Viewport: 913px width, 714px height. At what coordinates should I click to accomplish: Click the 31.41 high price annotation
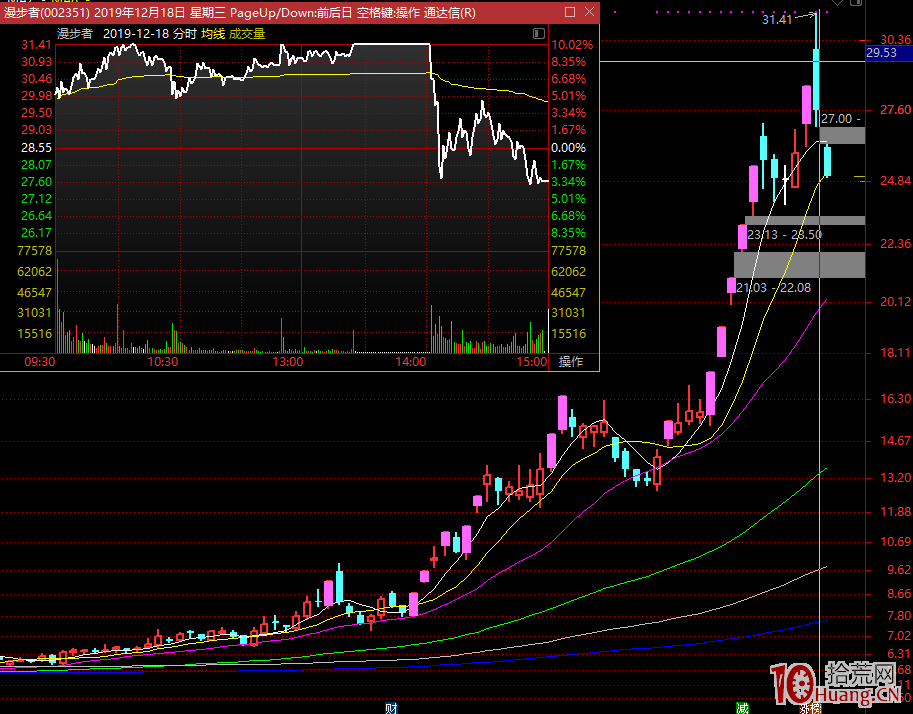click(776, 19)
